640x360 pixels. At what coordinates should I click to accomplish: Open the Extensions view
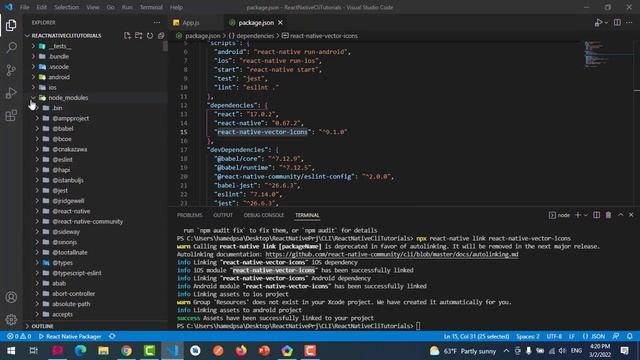point(11,116)
